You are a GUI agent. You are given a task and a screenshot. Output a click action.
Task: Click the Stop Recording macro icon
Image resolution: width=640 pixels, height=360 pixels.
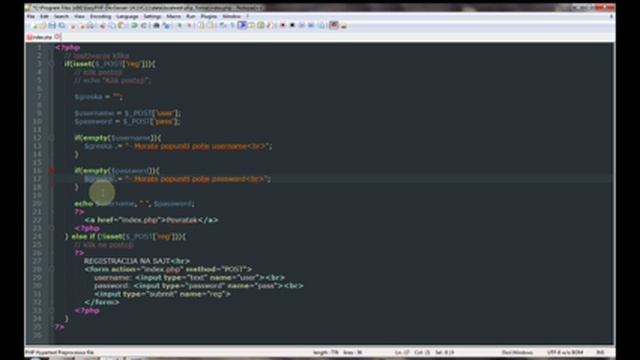[292, 25]
